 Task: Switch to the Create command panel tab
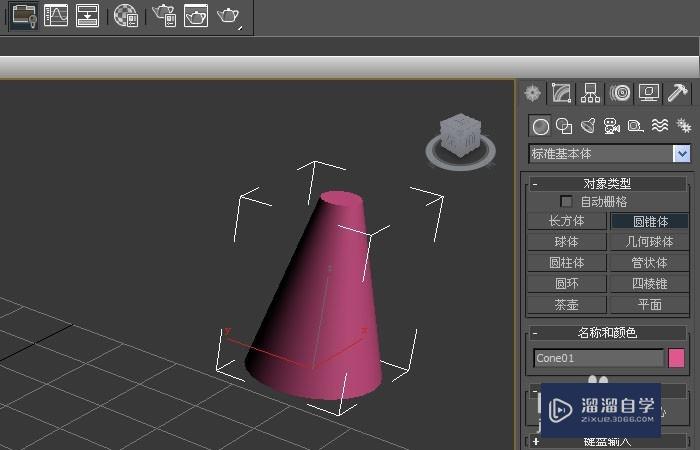pyautogui.click(x=533, y=93)
